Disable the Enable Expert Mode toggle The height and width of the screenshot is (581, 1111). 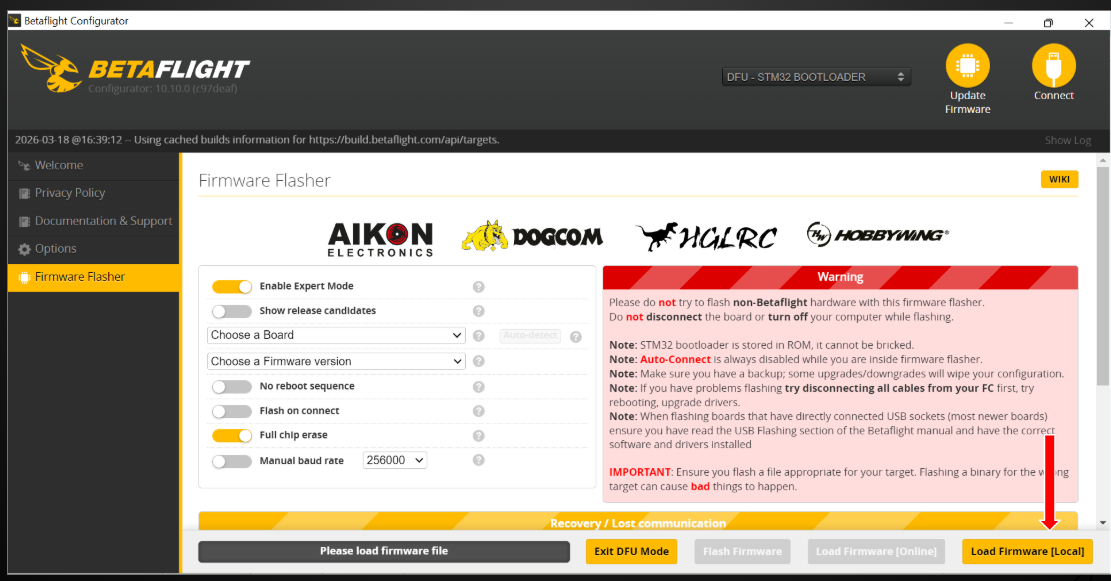pos(232,287)
